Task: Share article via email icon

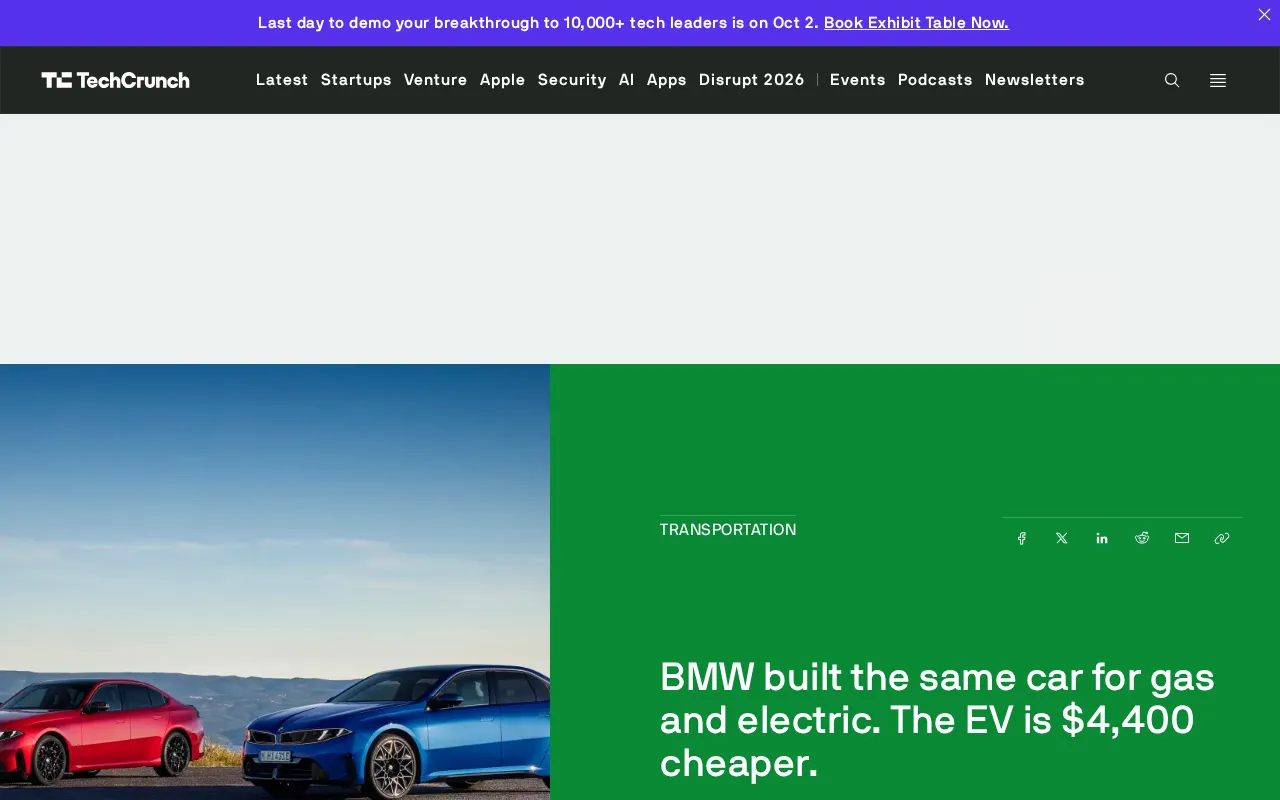Action: tap(1182, 538)
